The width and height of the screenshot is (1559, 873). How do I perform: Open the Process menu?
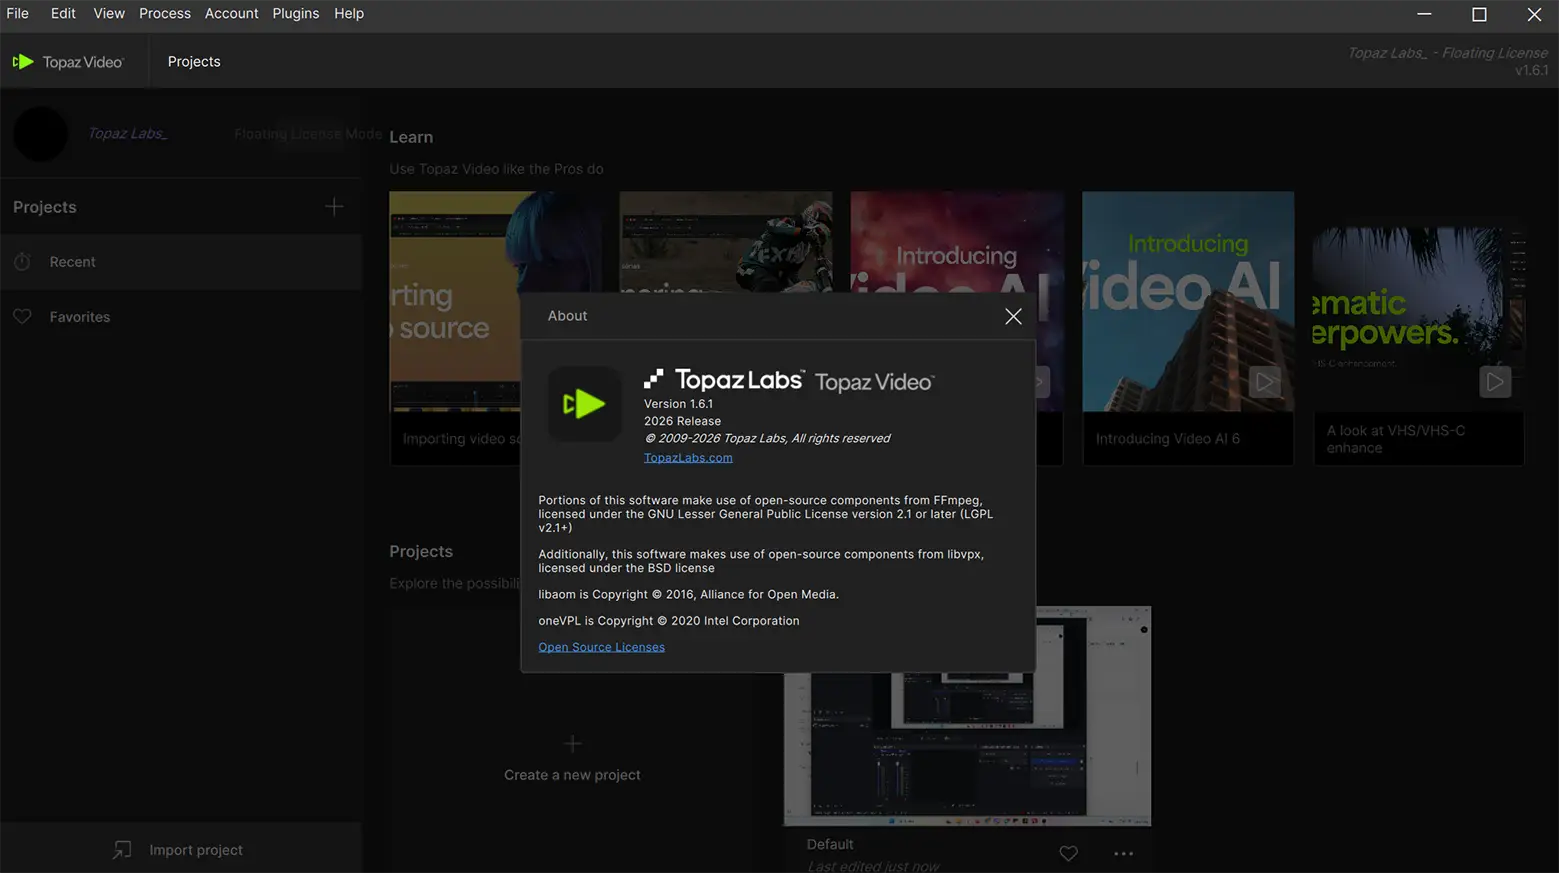165,14
